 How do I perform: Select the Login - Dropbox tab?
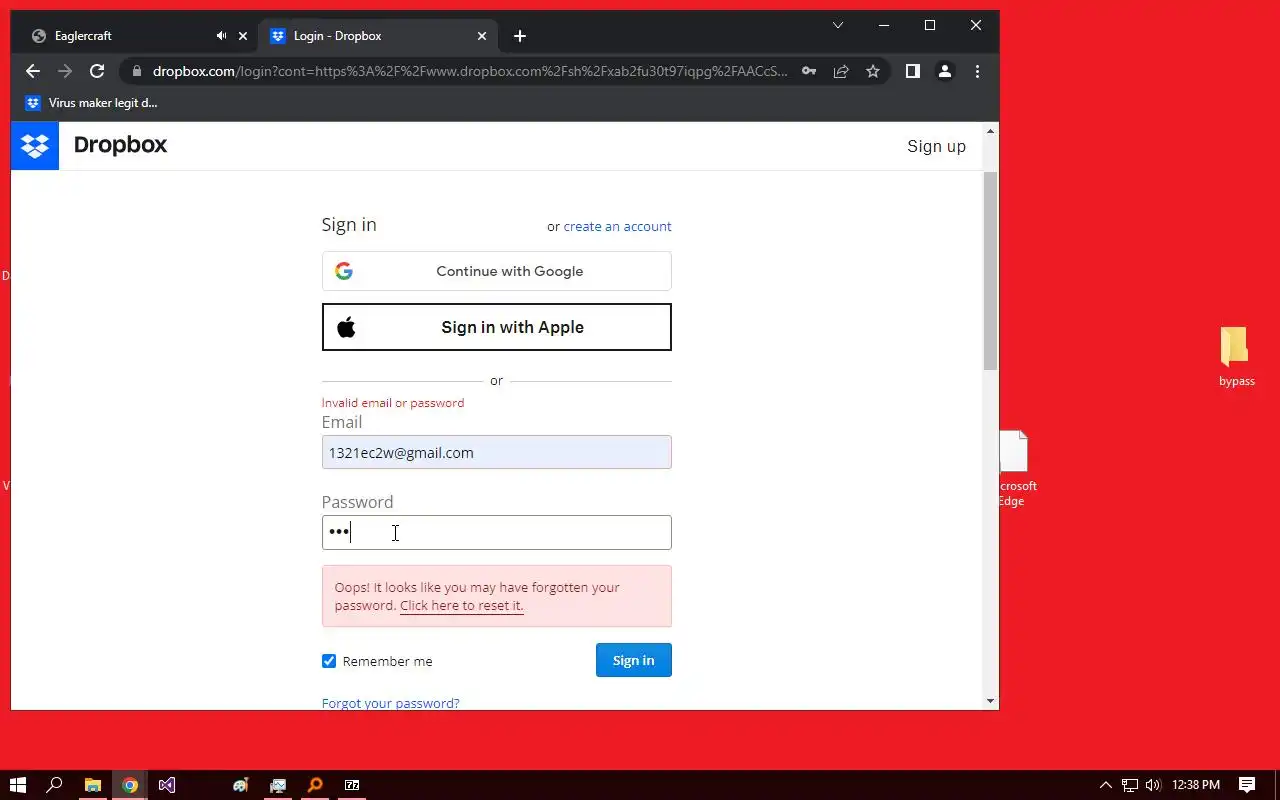(379, 36)
